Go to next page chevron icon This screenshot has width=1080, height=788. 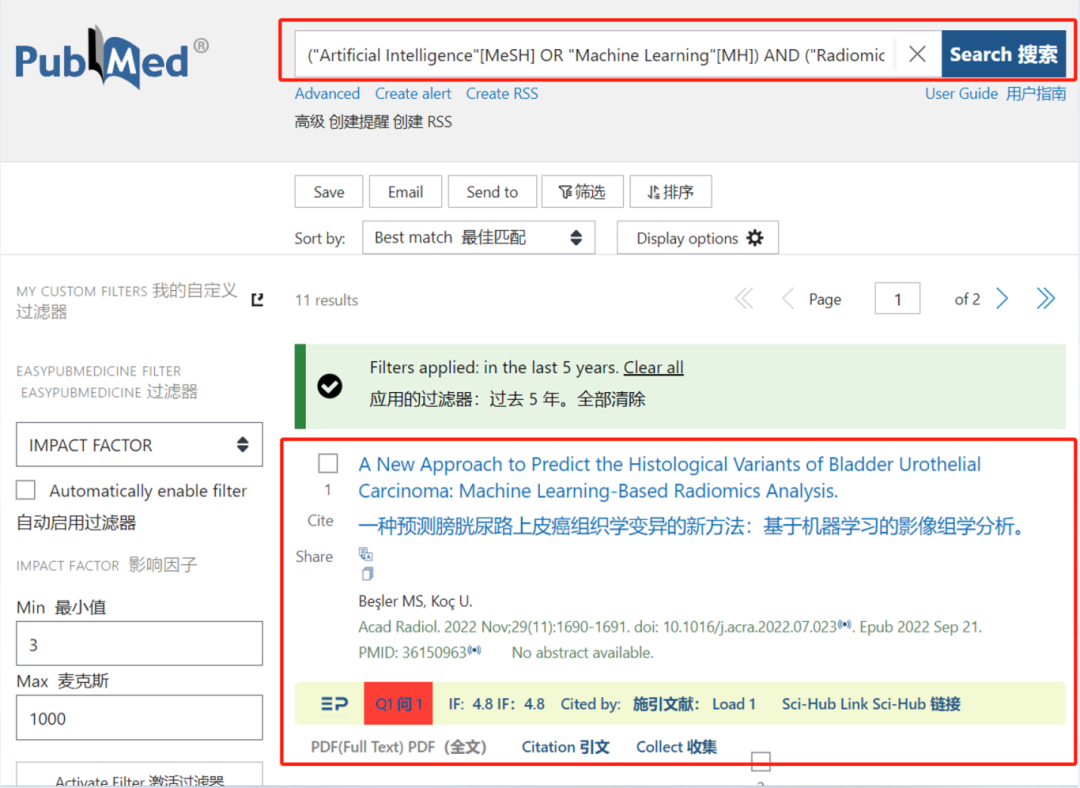click(1002, 299)
